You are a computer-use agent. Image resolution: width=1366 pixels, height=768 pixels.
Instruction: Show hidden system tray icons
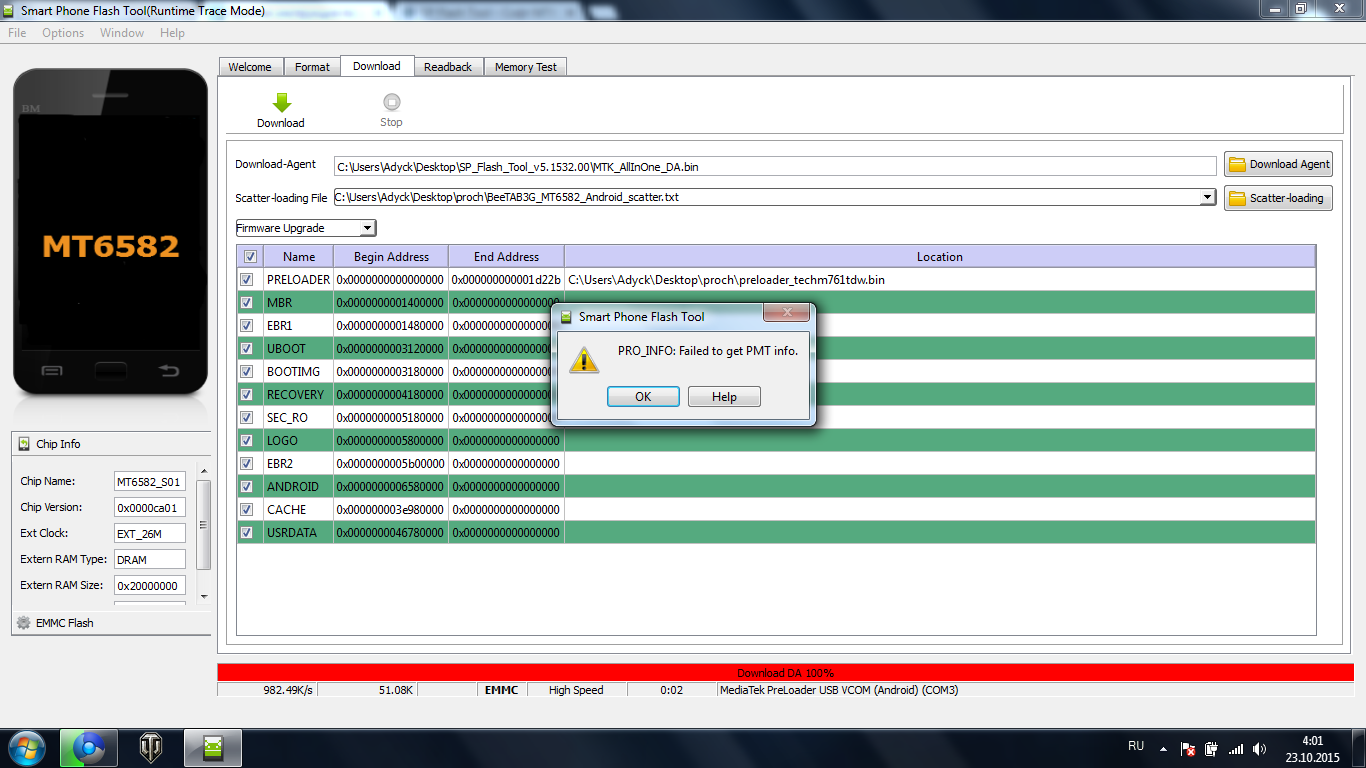1163,748
